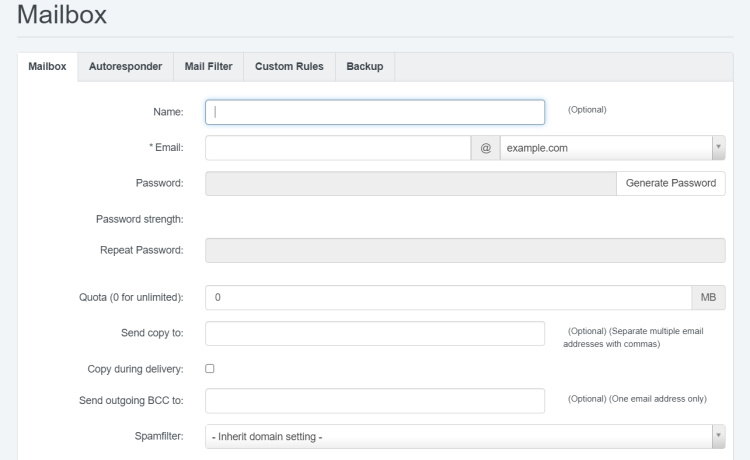Click the @ symbol beside the Email field
Screen dimensions: 750x460
485,148
